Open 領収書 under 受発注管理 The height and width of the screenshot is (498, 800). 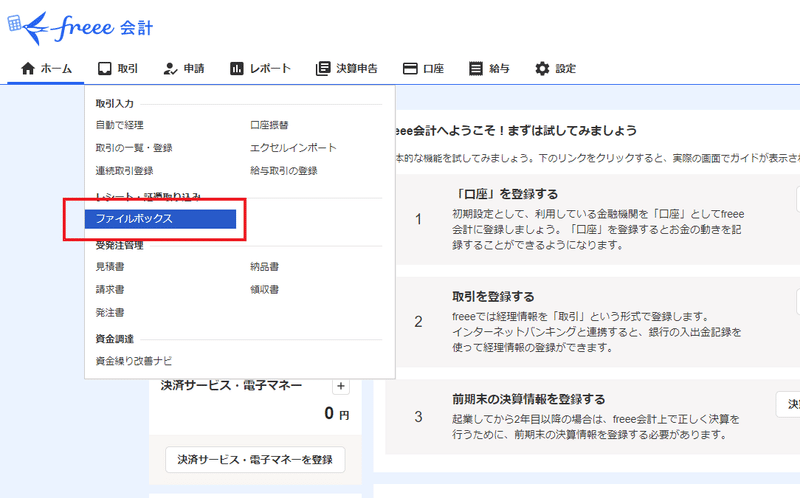point(264,290)
